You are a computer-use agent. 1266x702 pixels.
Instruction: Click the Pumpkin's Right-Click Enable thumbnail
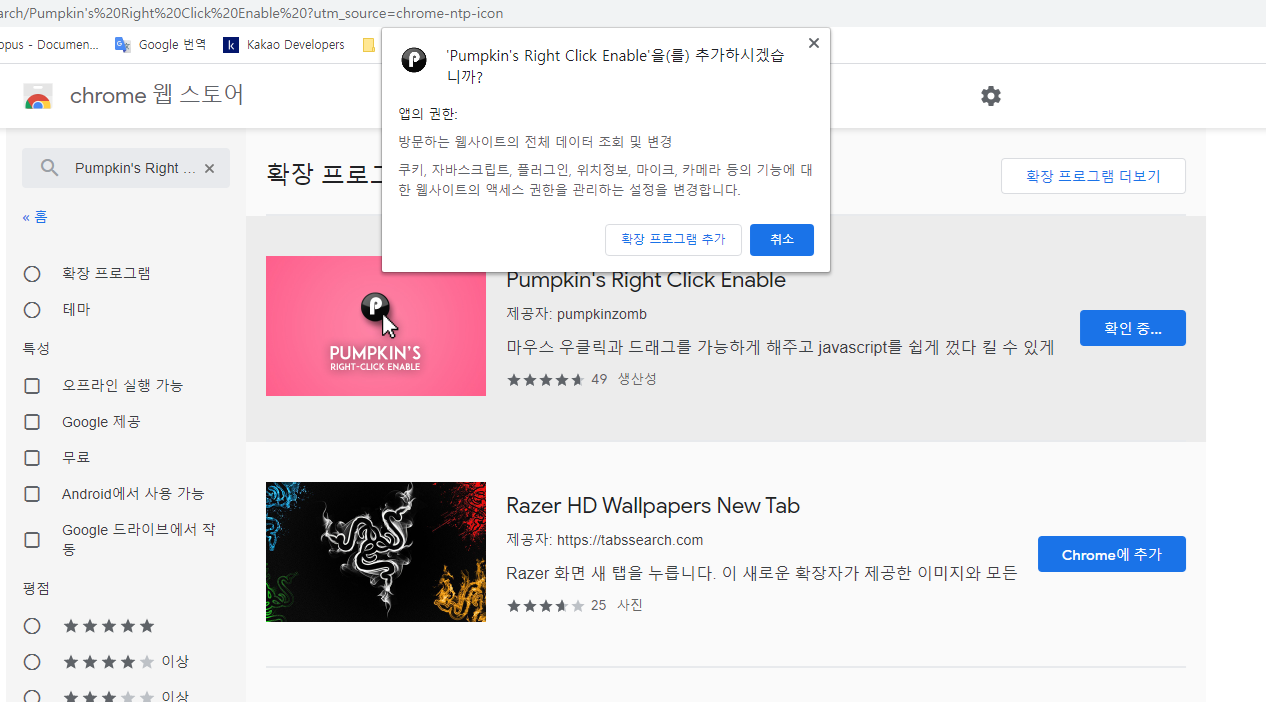(x=376, y=326)
